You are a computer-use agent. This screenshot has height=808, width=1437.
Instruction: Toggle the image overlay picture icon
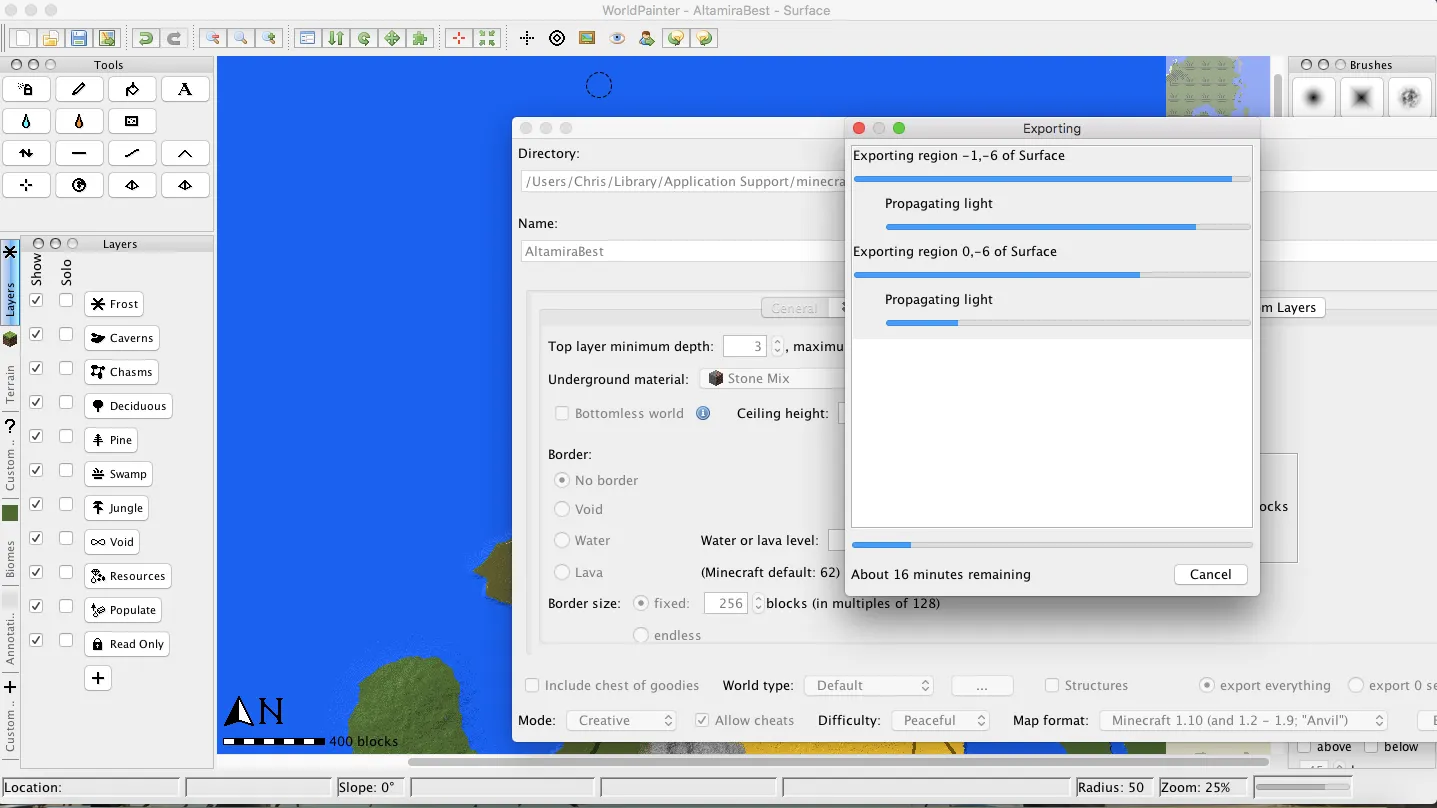(587, 38)
